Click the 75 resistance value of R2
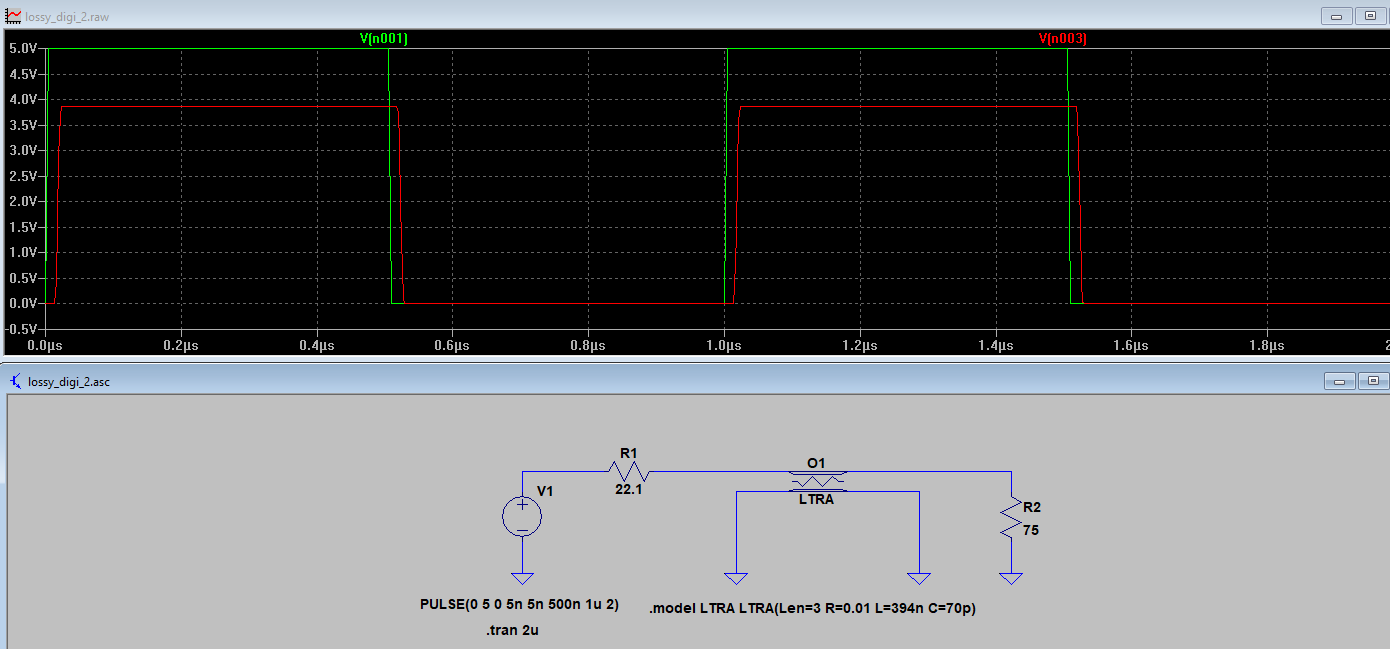The image size is (1390, 649). coord(1032,531)
